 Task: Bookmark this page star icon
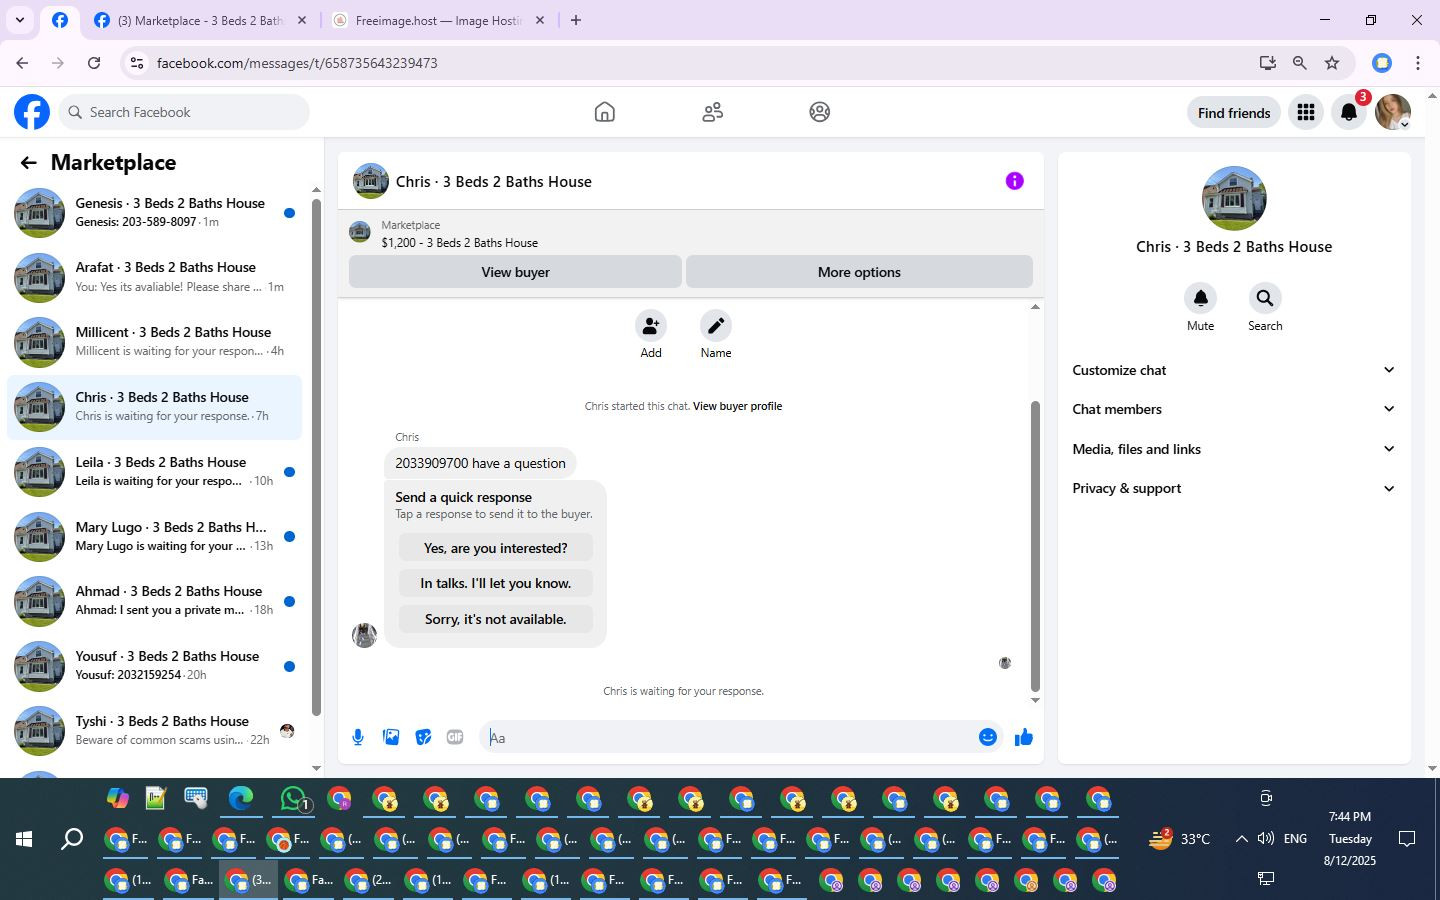click(x=1332, y=63)
